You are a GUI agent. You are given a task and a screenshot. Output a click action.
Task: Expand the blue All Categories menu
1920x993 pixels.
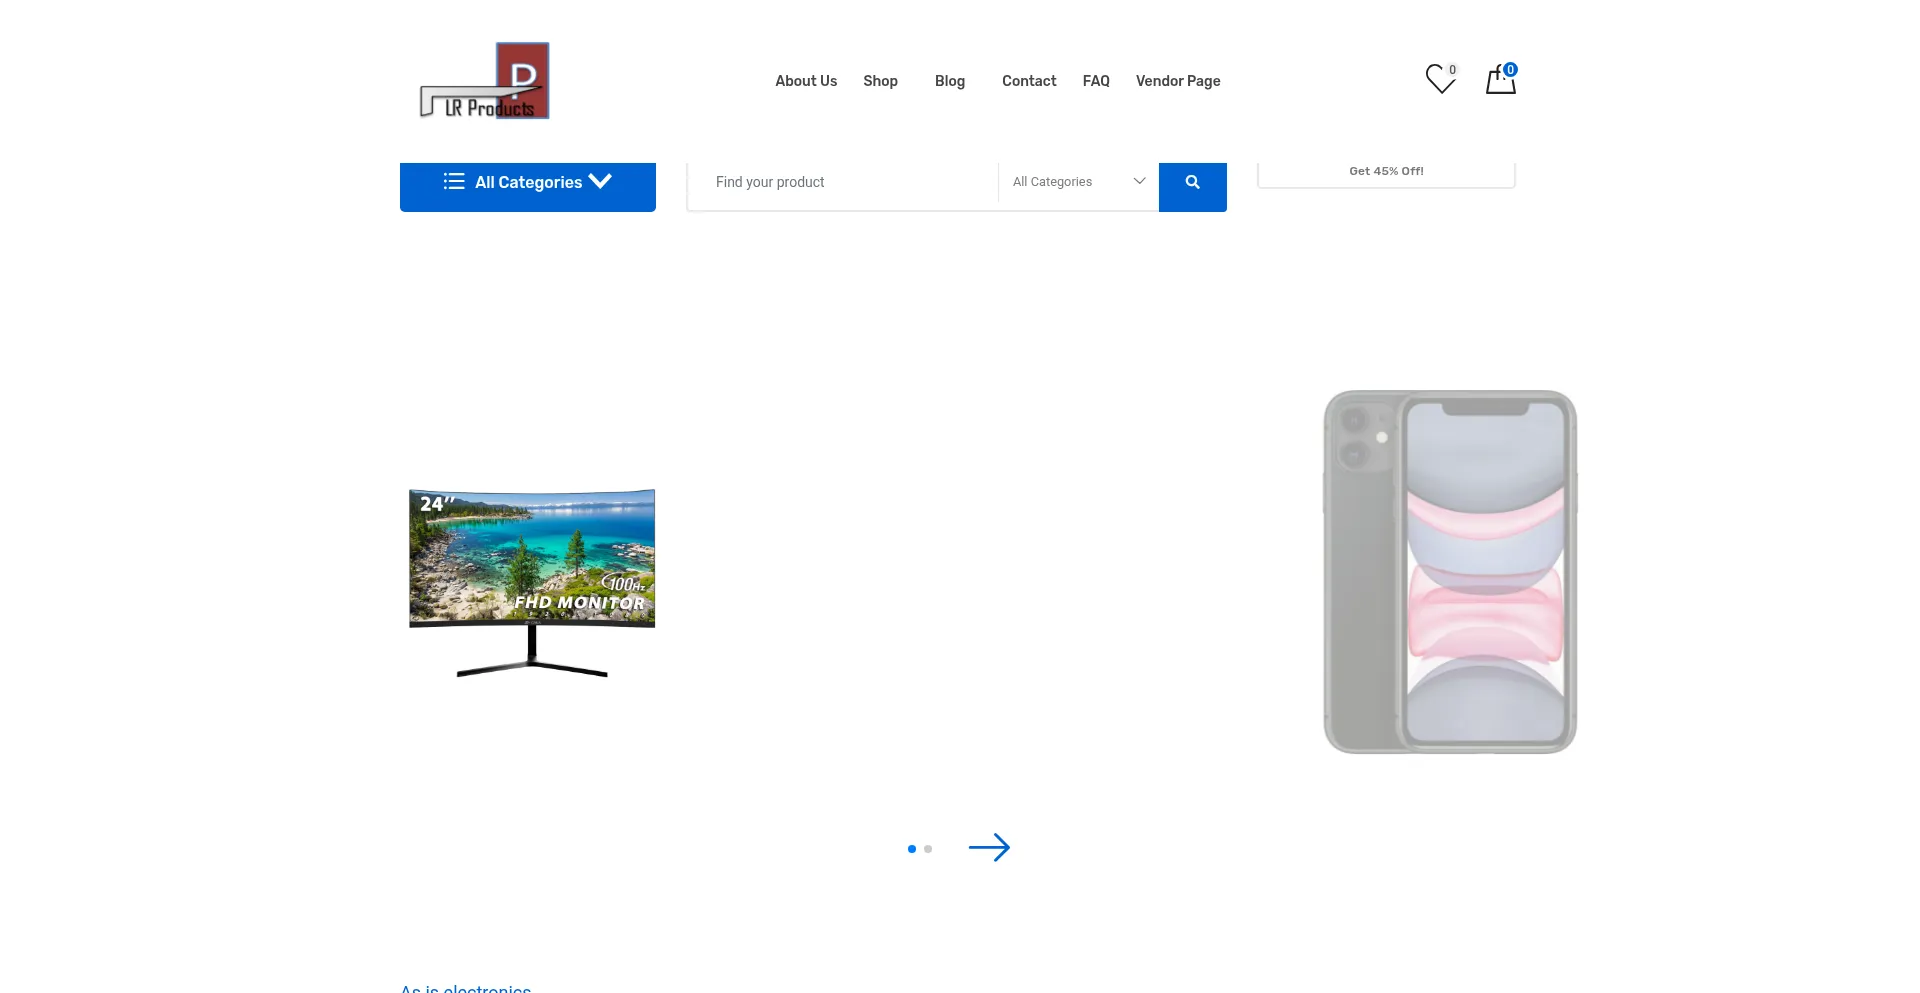528,183
